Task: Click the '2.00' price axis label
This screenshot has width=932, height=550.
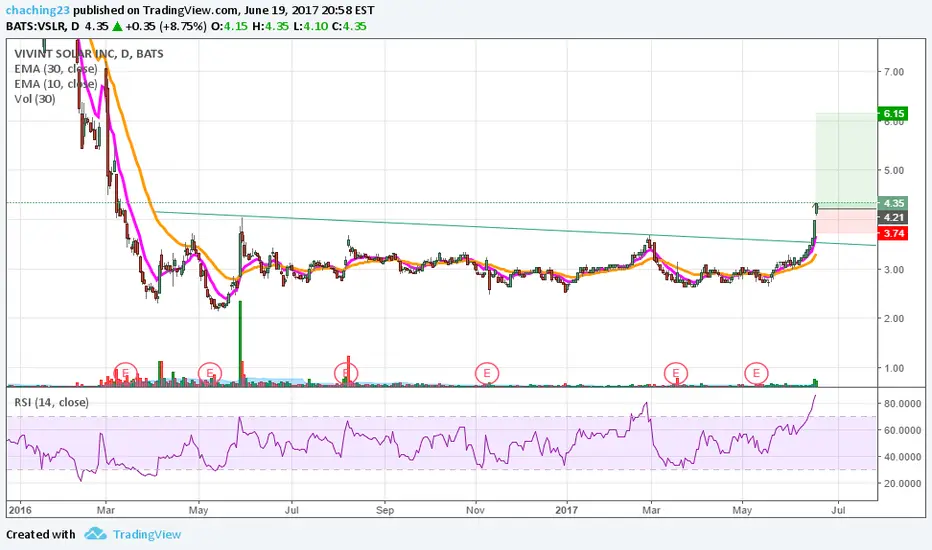Action: tap(894, 319)
